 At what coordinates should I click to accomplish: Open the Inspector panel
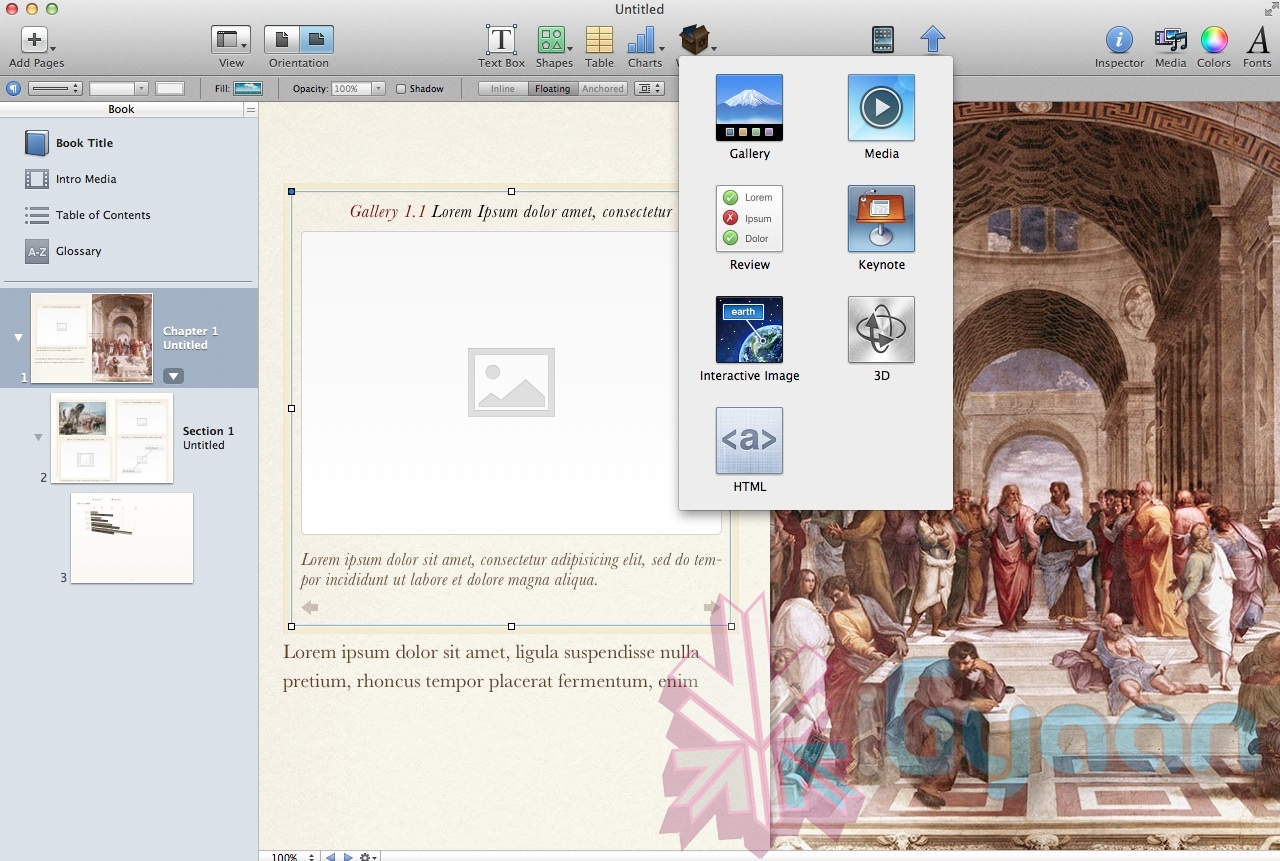(x=1118, y=41)
